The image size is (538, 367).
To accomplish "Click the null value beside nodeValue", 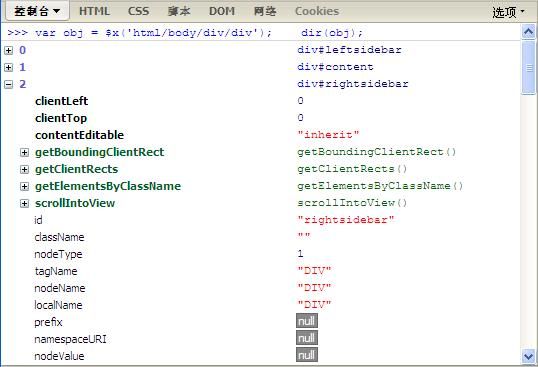I will [x=307, y=355].
